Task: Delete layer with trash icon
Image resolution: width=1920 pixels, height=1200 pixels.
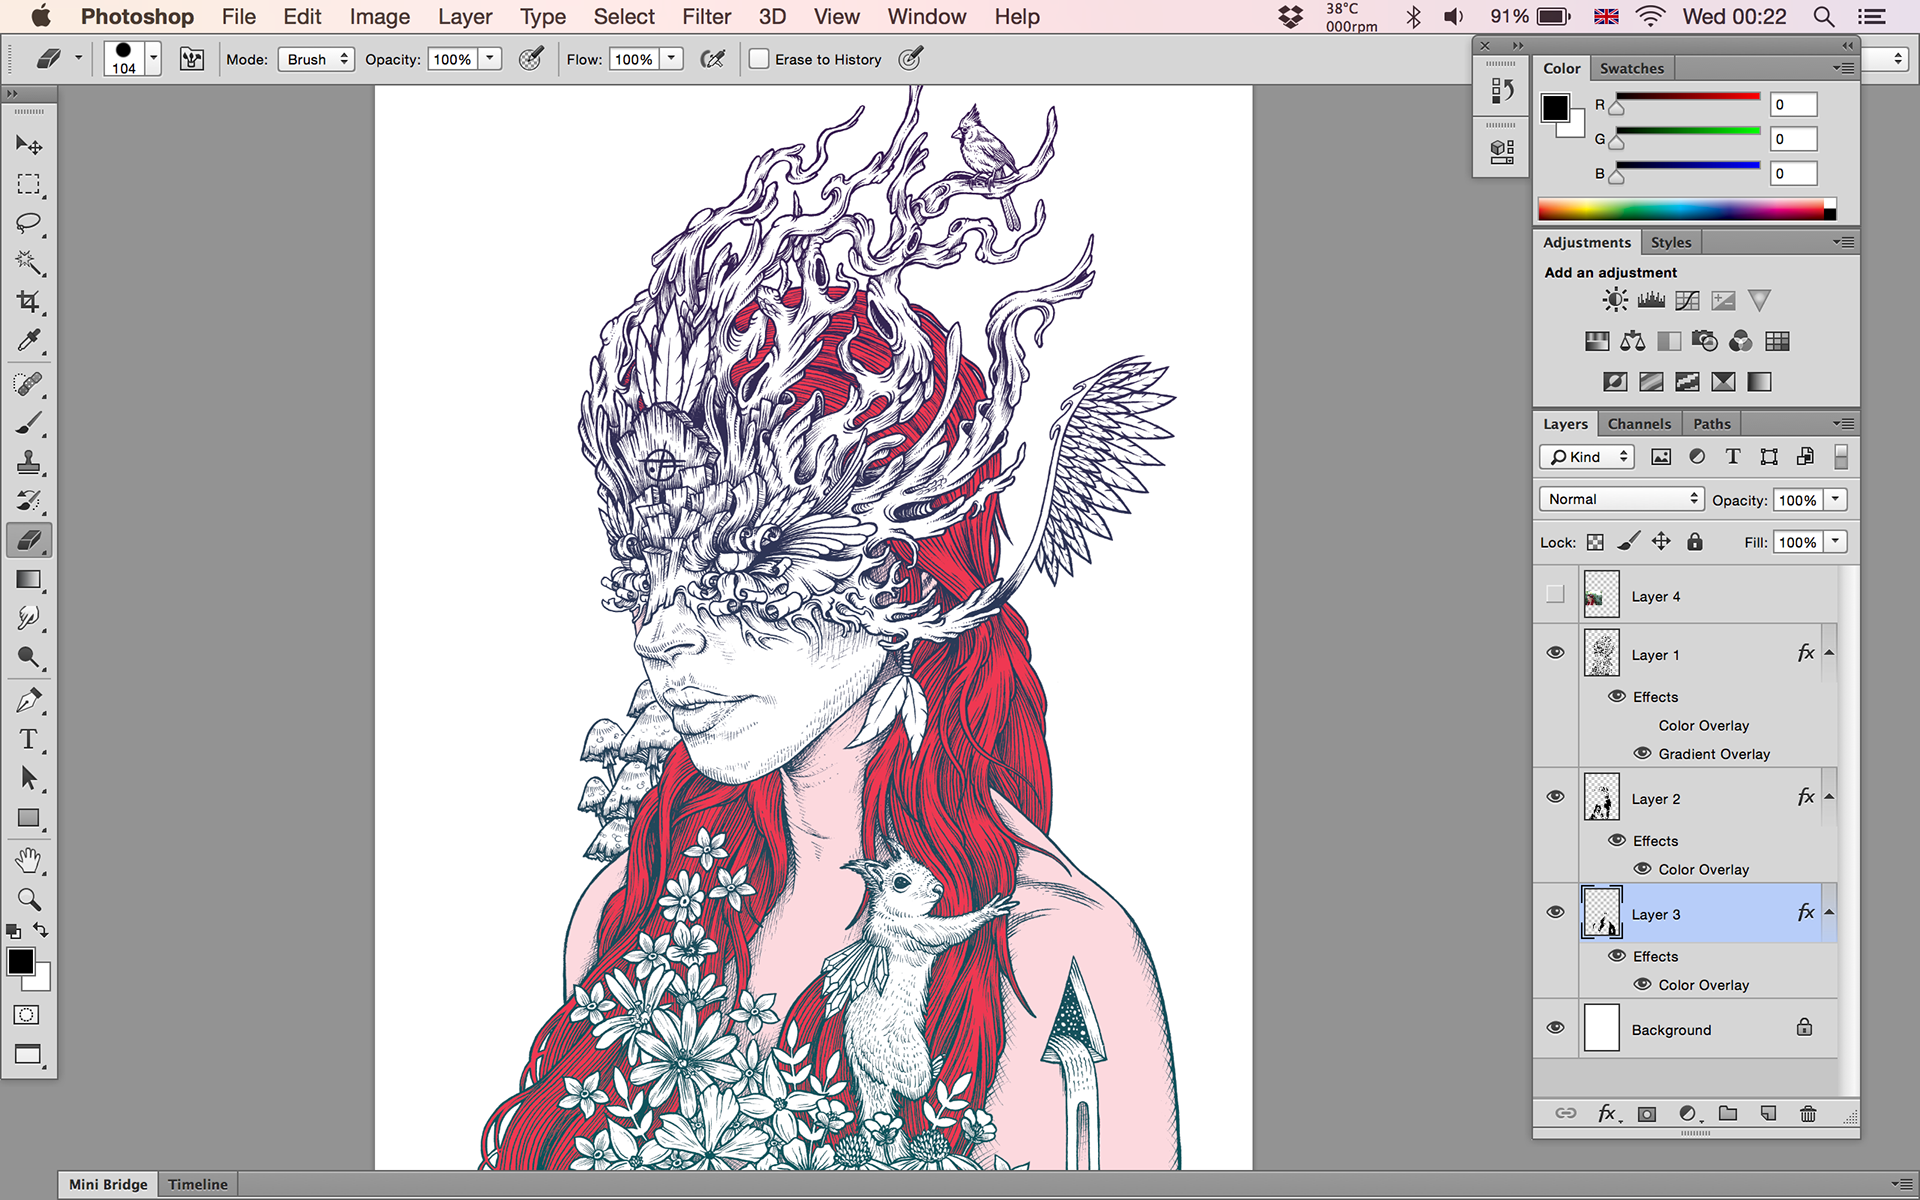Action: tap(1808, 1113)
